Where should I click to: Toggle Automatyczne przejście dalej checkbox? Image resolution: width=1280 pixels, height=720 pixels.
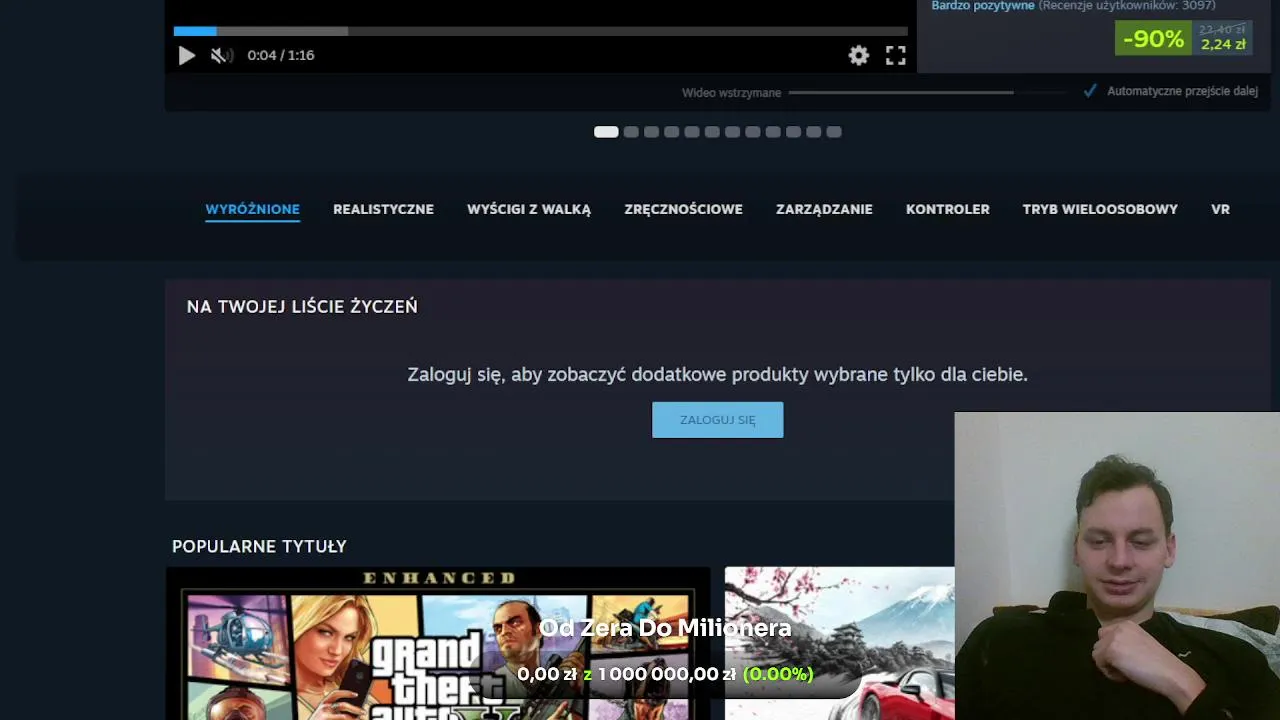[x=1090, y=91]
